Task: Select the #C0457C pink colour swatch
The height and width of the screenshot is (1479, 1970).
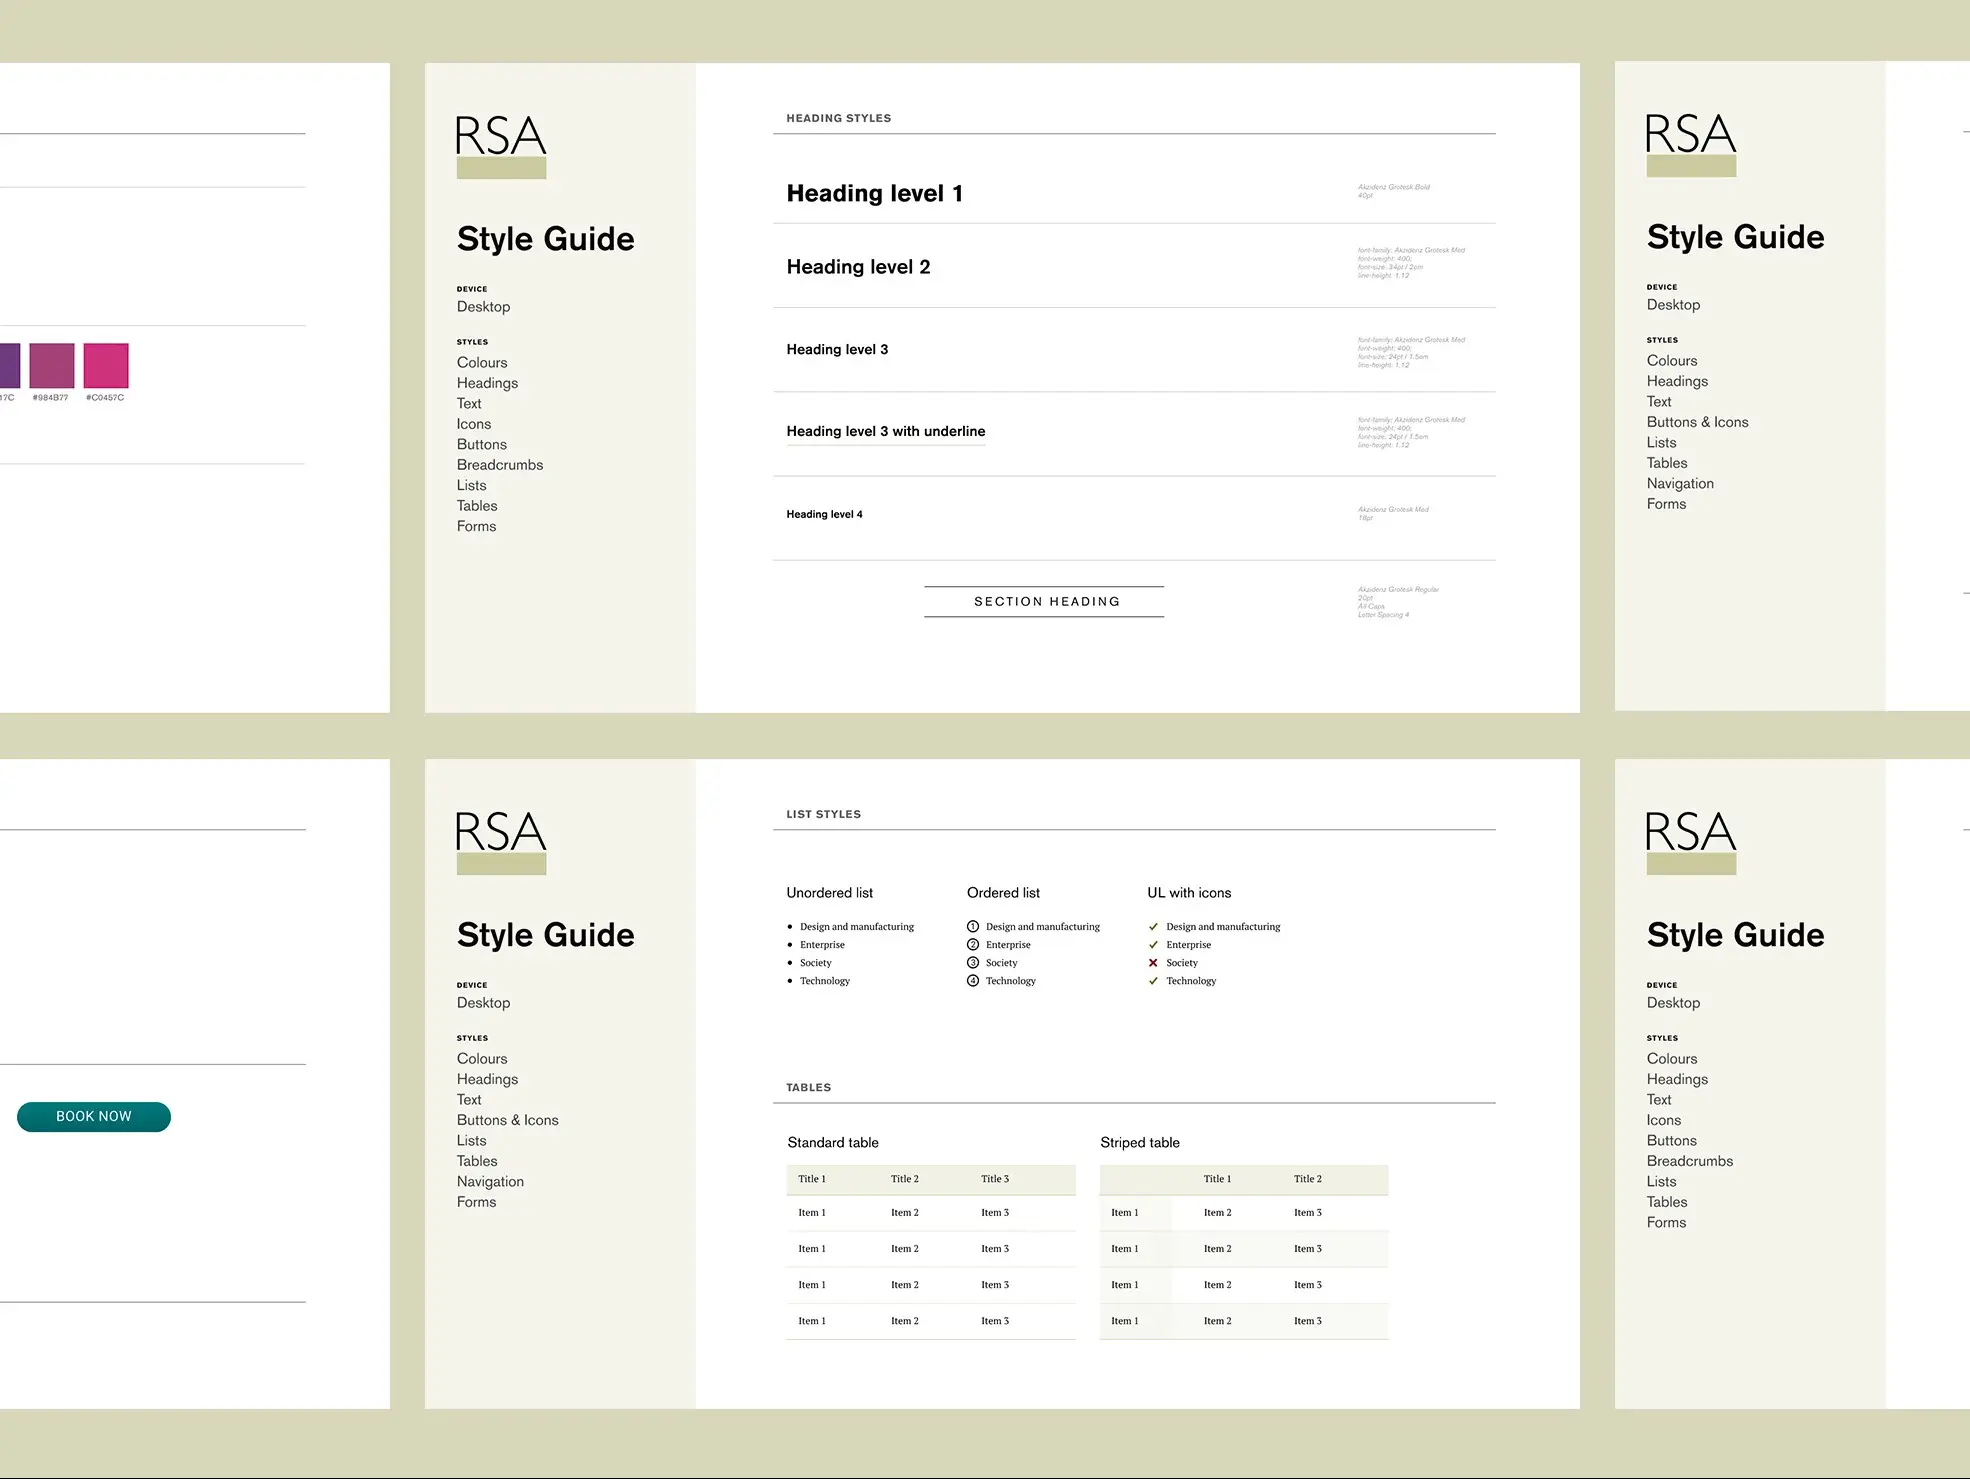Action: [106, 366]
